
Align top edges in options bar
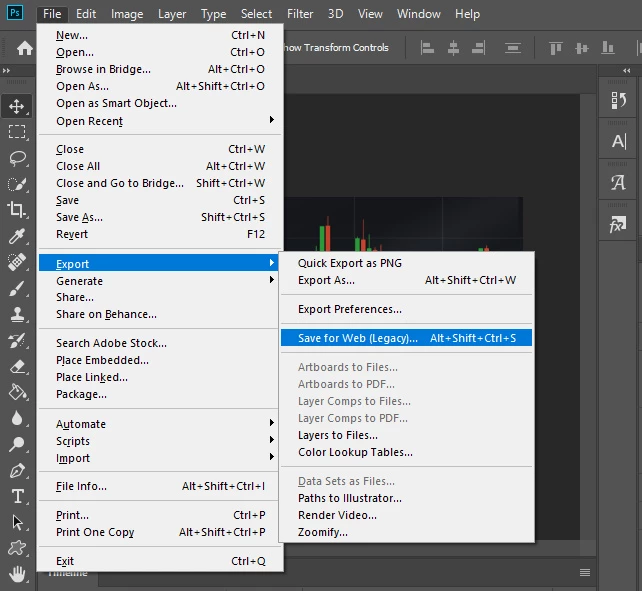[x=556, y=48]
